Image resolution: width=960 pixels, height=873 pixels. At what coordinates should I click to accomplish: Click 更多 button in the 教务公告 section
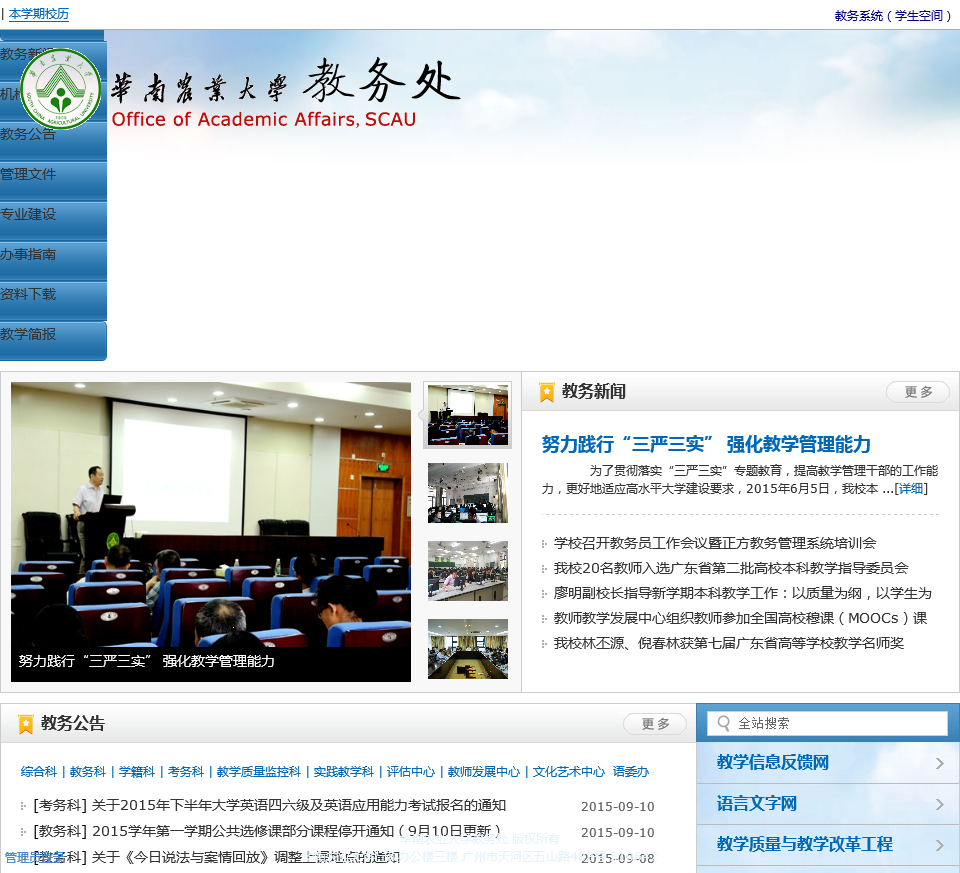click(654, 724)
